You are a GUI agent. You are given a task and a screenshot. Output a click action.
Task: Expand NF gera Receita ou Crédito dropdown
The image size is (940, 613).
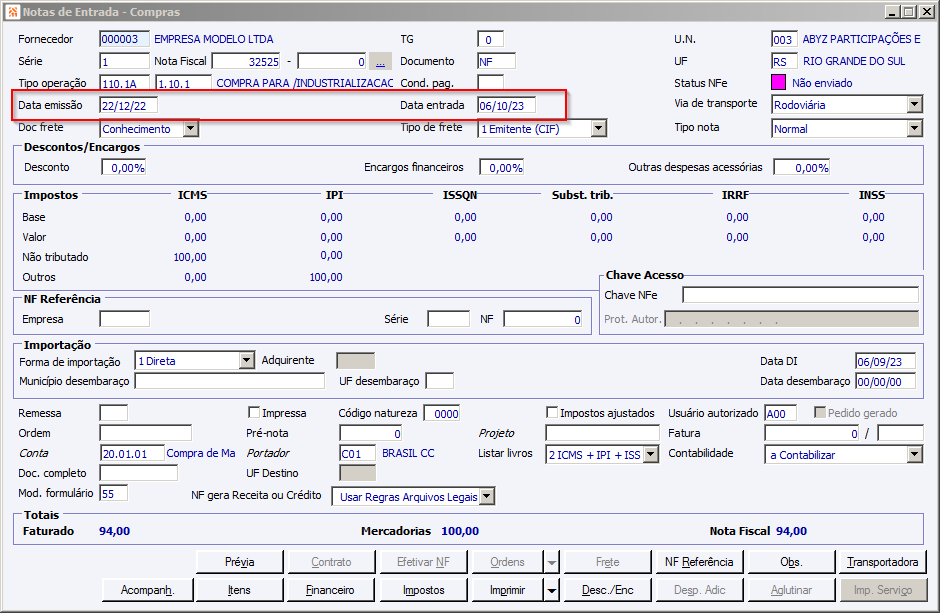[487, 496]
